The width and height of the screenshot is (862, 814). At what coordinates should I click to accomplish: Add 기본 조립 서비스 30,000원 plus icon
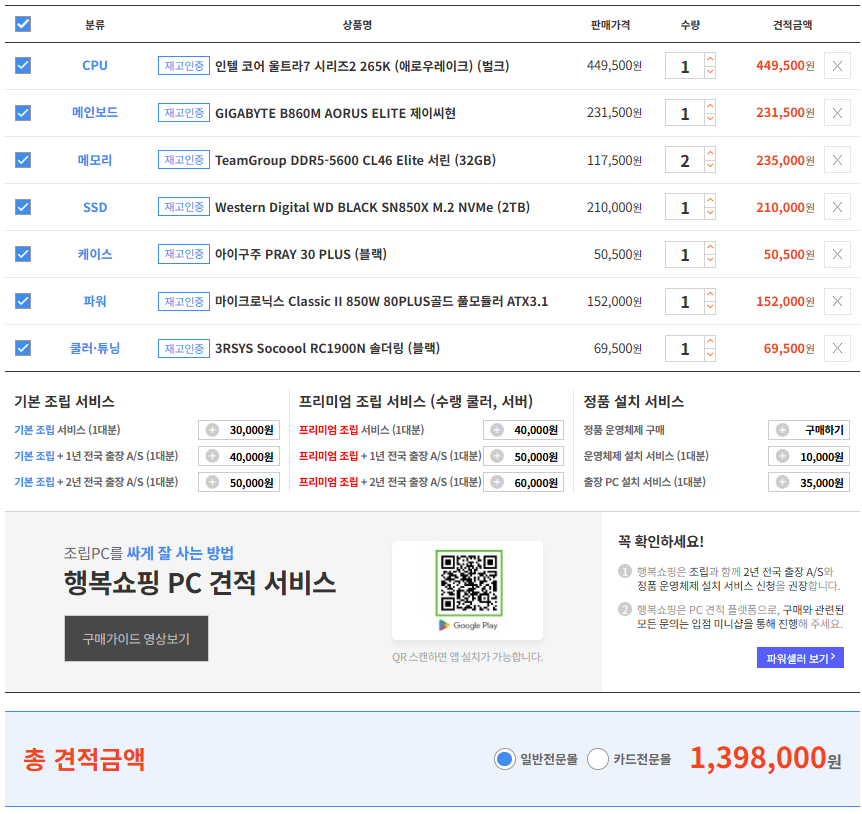pos(213,430)
